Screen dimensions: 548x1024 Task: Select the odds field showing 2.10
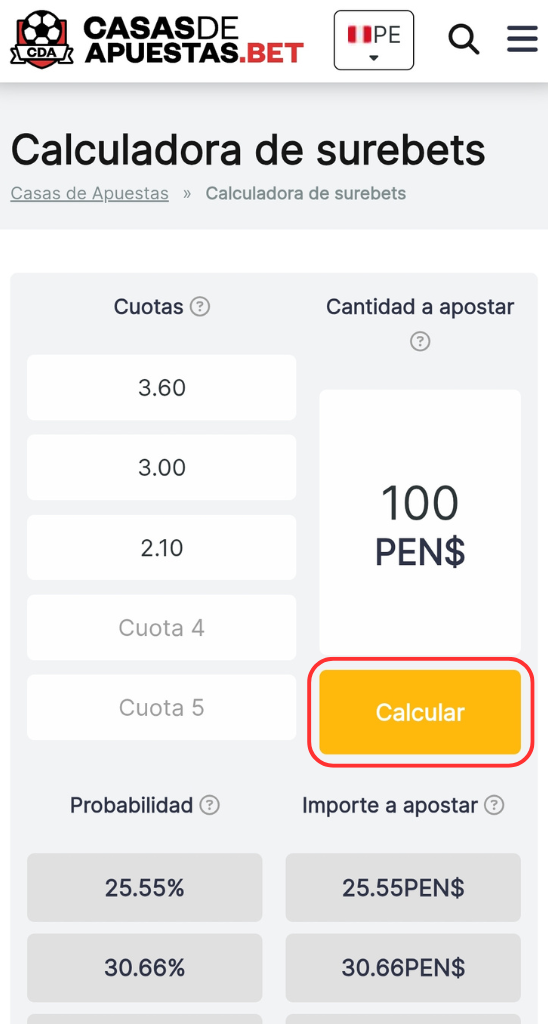tap(161, 547)
